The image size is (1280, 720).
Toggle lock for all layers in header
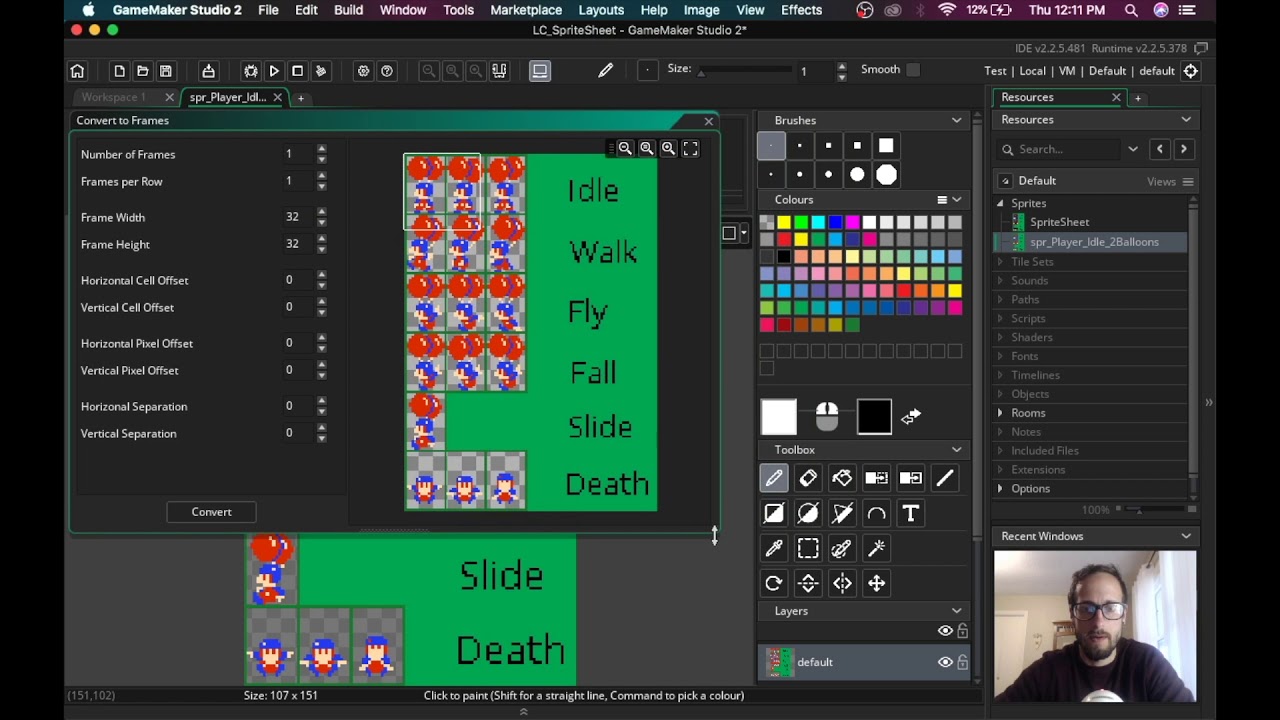pyautogui.click(x=962, y=631)
